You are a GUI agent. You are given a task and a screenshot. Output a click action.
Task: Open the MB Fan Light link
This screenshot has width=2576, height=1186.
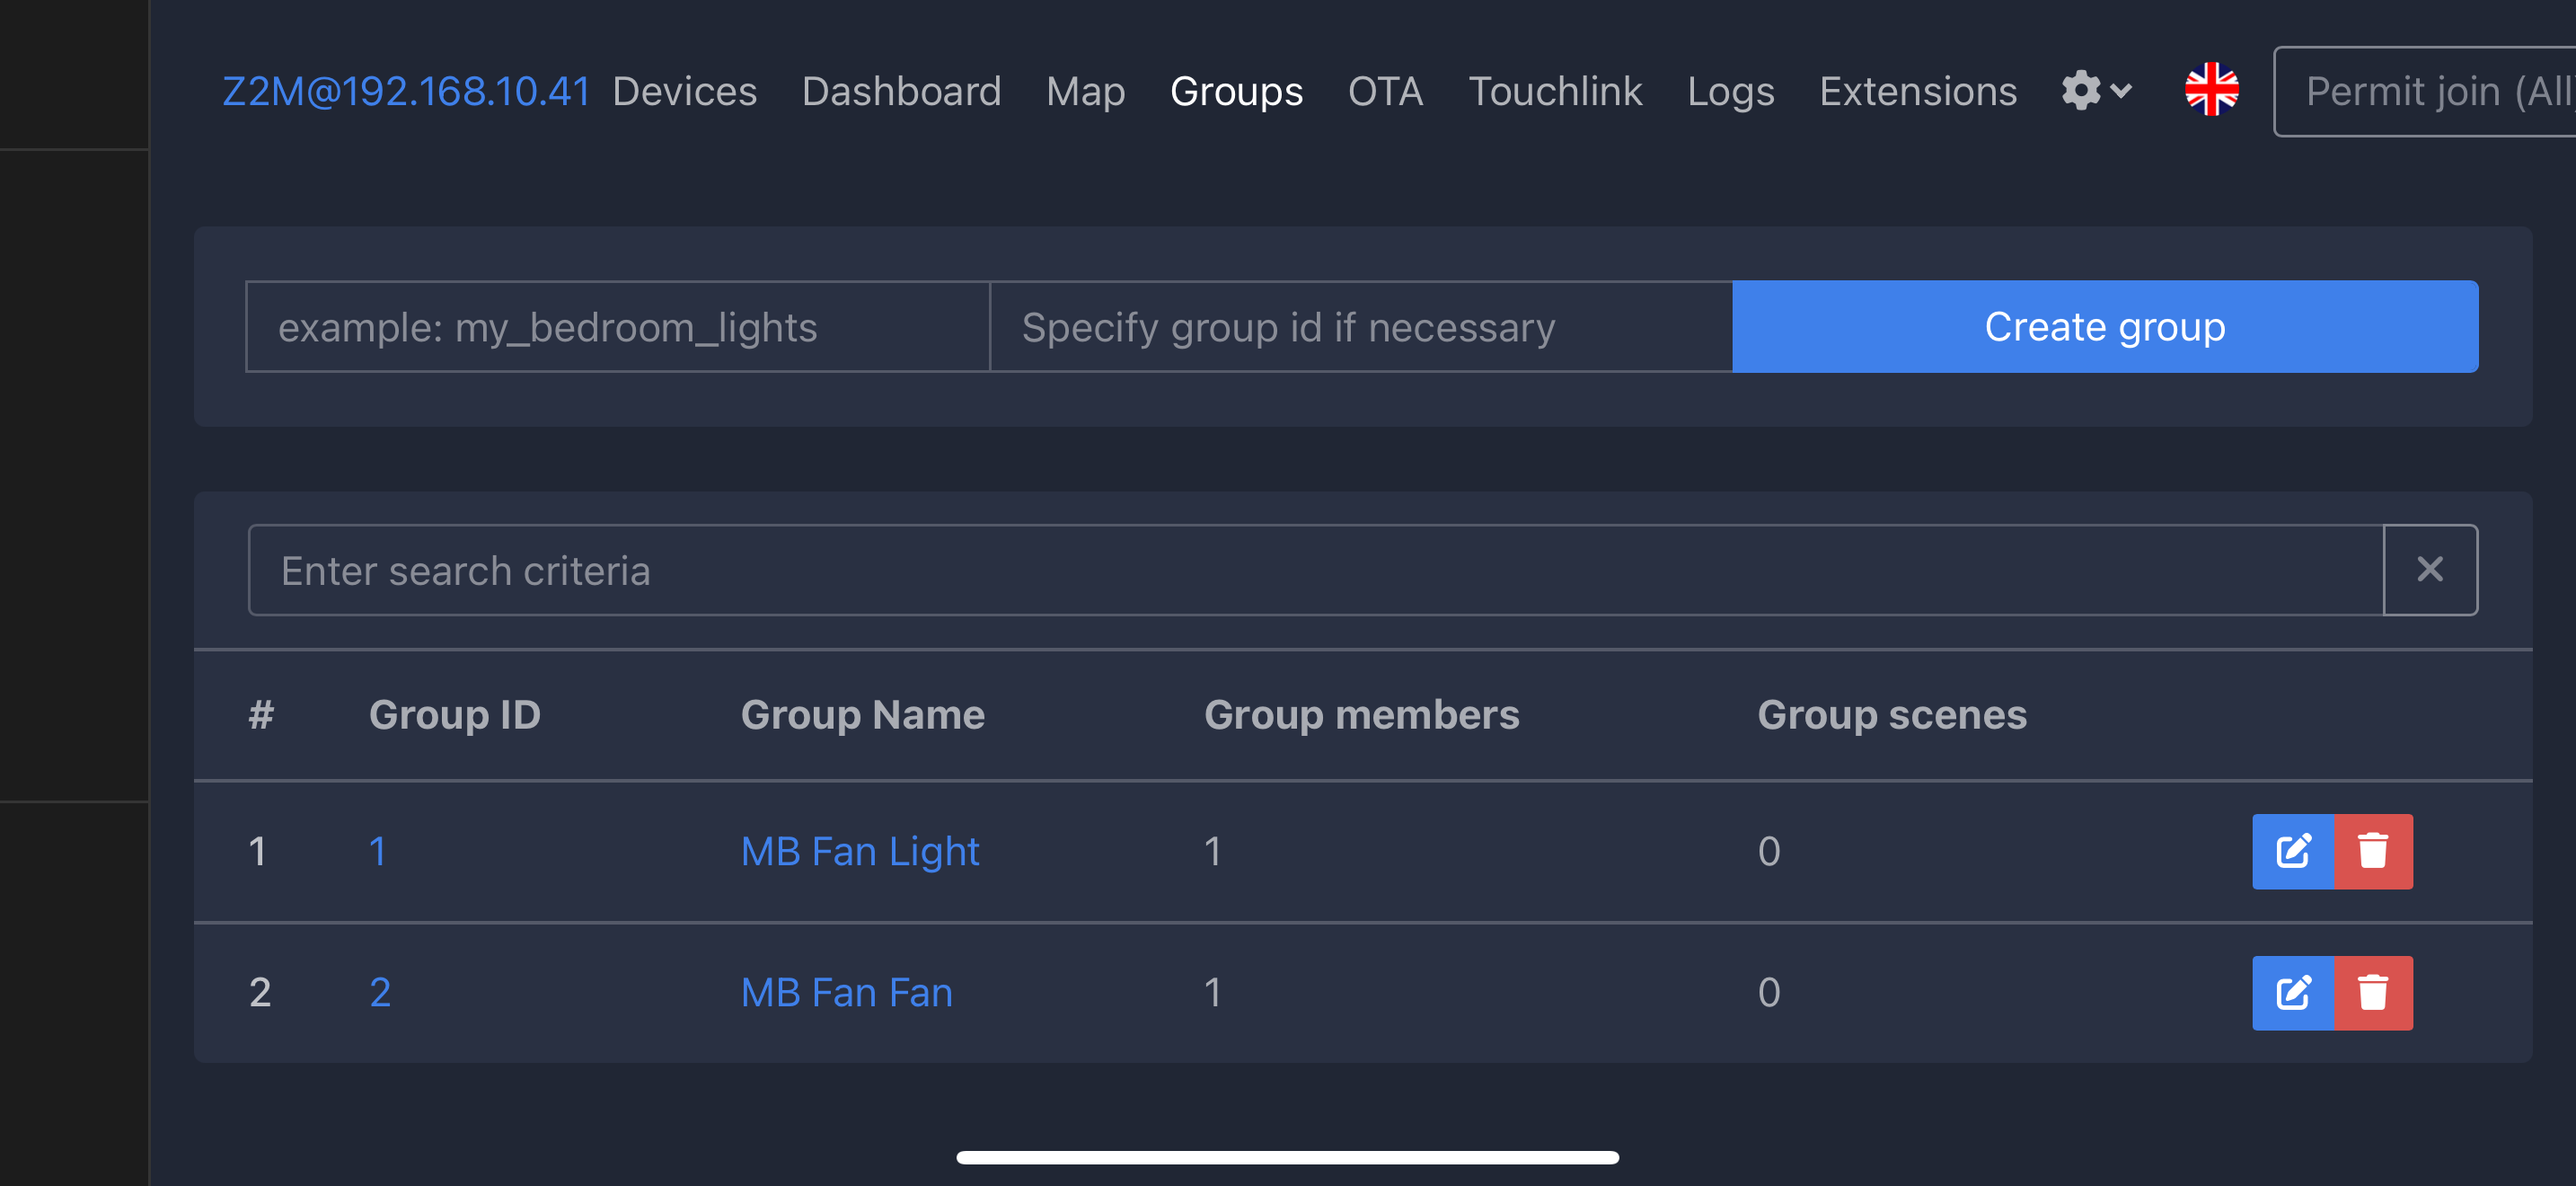[x=859, y=851]
